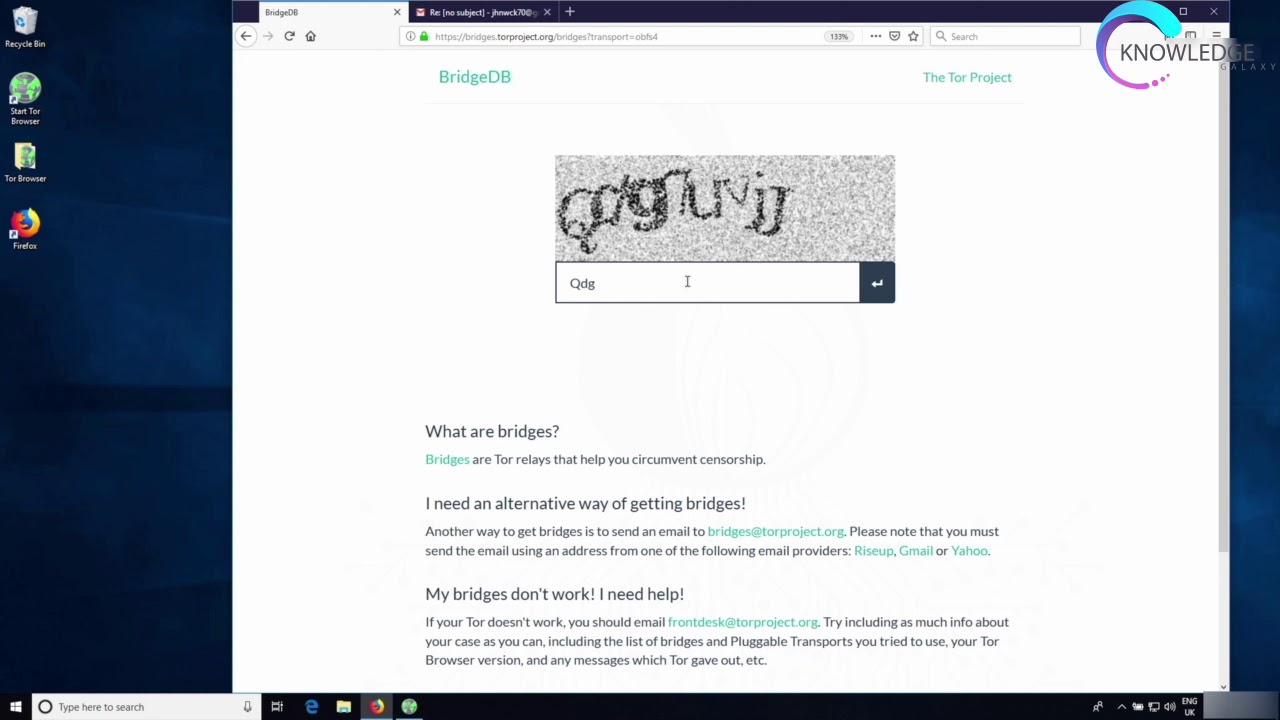This screenshot has height=720, width=1280.
Task: Go back with the browser back arrow
Action: tap(246, 36)
